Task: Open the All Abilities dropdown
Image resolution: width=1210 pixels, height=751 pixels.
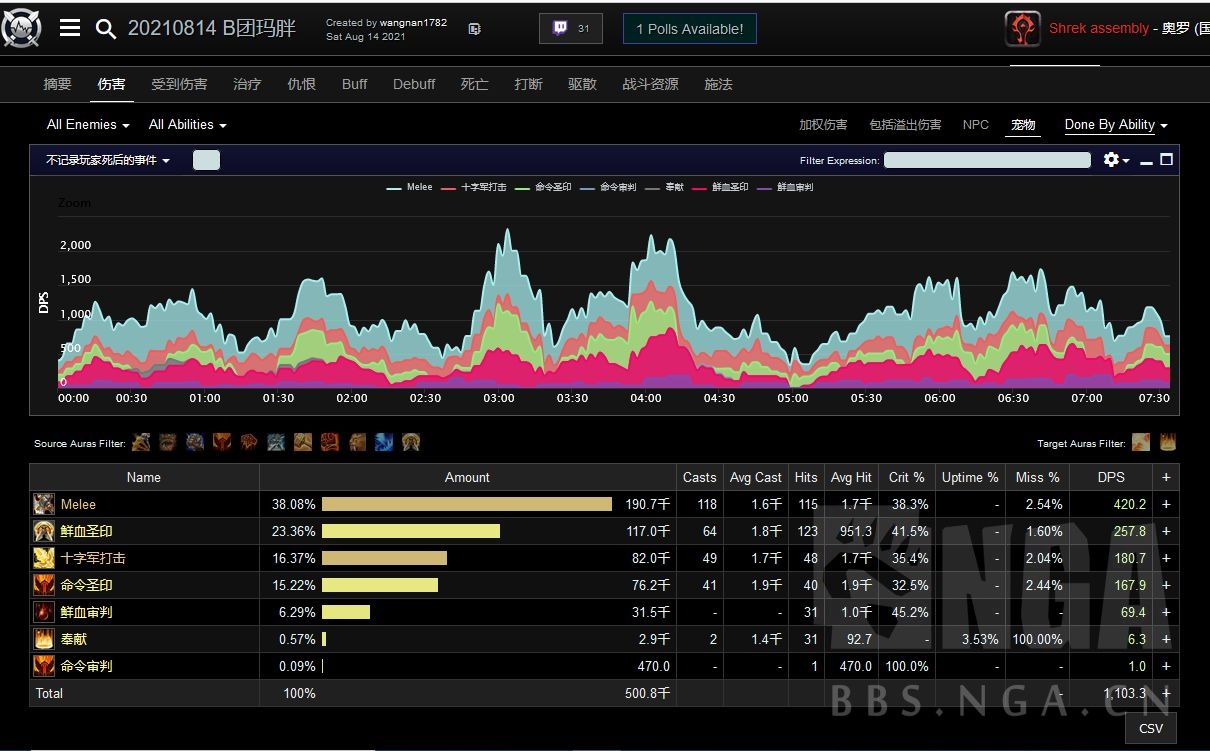Action: click(x=187, y=125)
